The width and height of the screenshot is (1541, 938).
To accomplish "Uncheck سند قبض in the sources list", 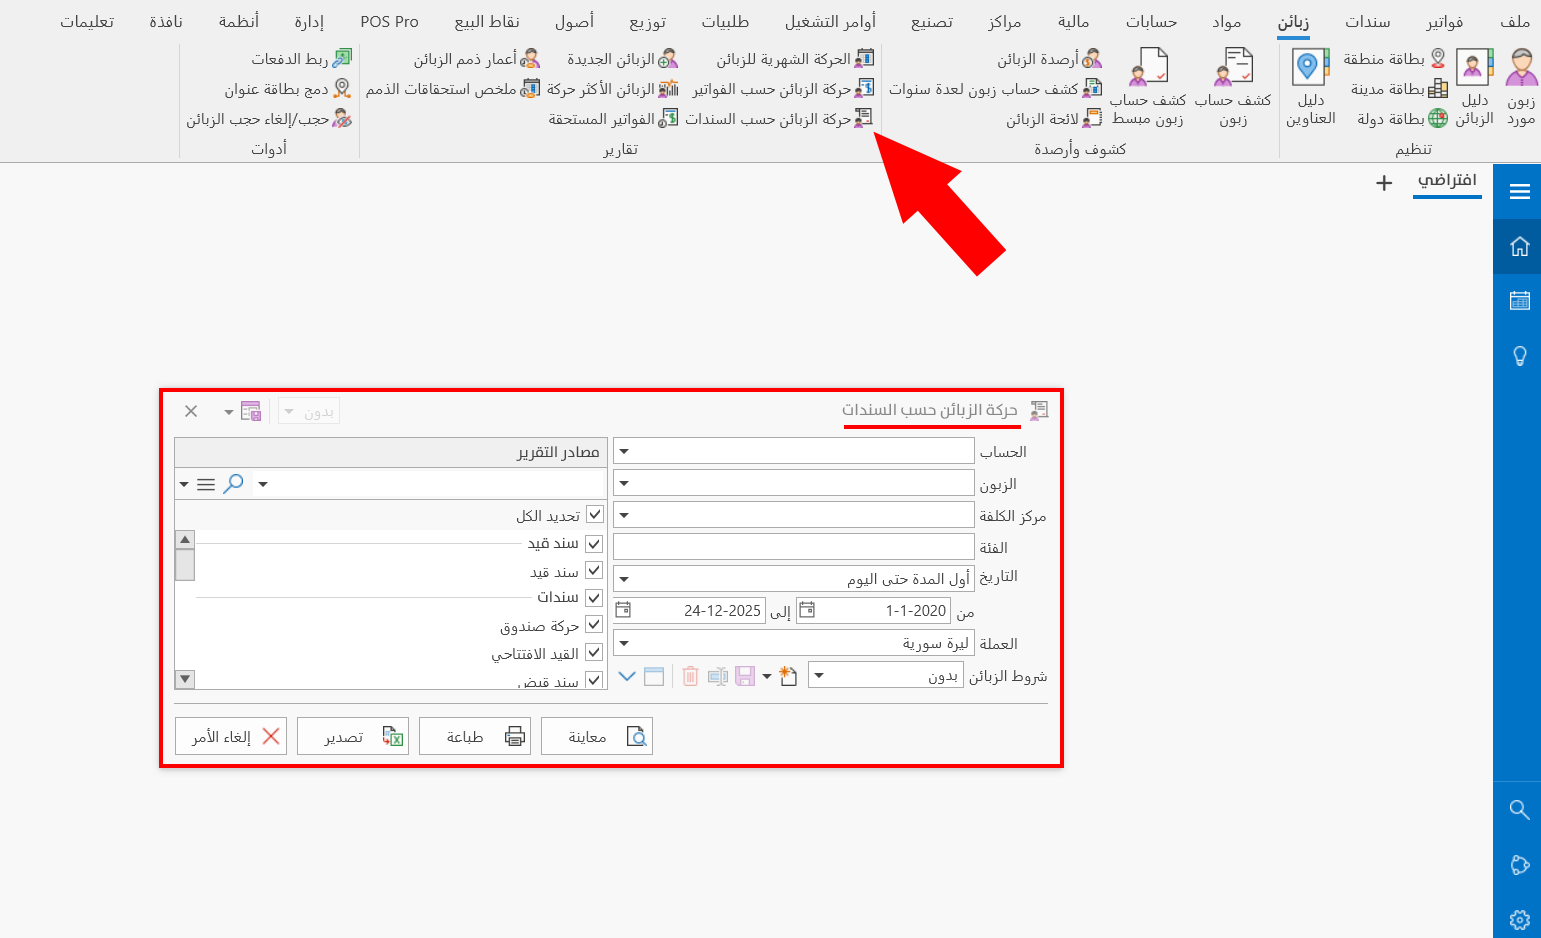I will point(594,679).
